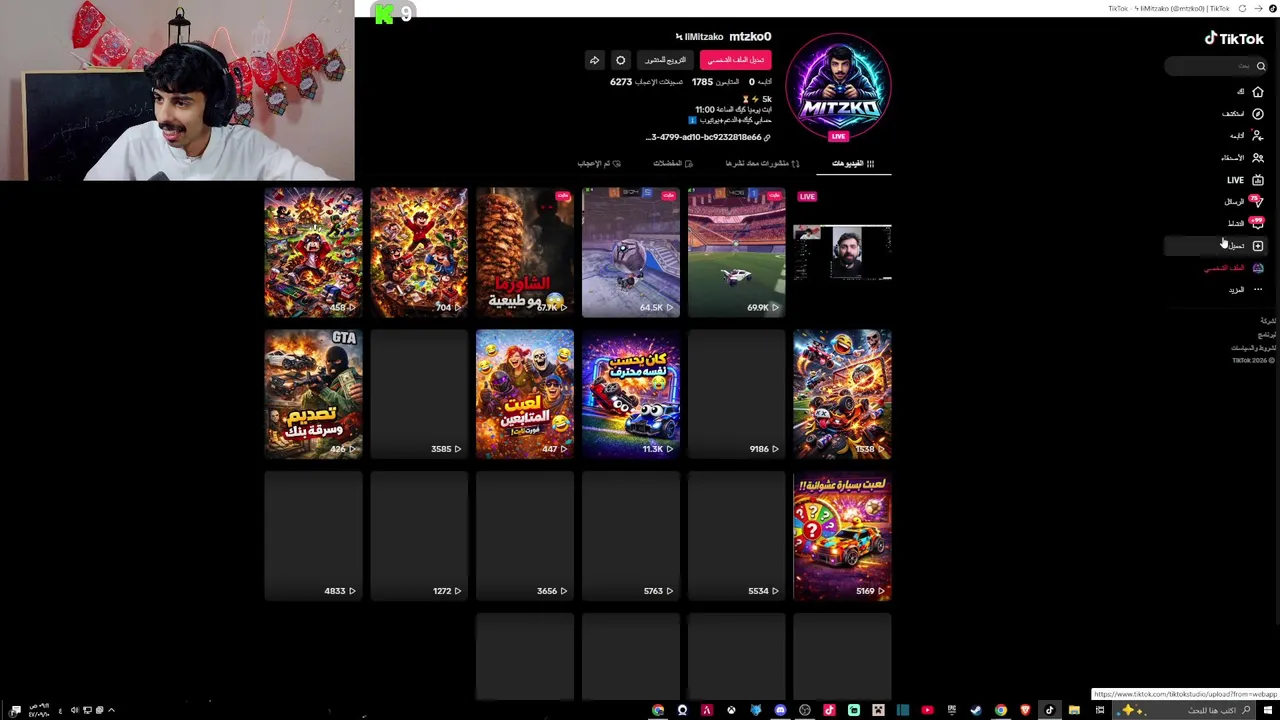Select the Videos tab
Screen dimensions: 1280x720
[x=852, y=163]
